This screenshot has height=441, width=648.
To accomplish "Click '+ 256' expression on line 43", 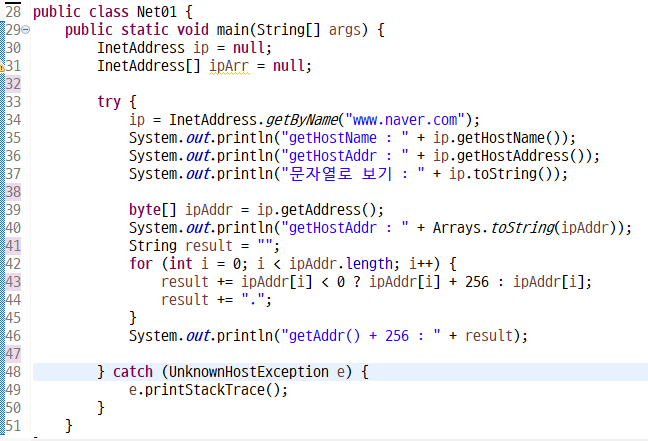I will [x=469, y=282].
